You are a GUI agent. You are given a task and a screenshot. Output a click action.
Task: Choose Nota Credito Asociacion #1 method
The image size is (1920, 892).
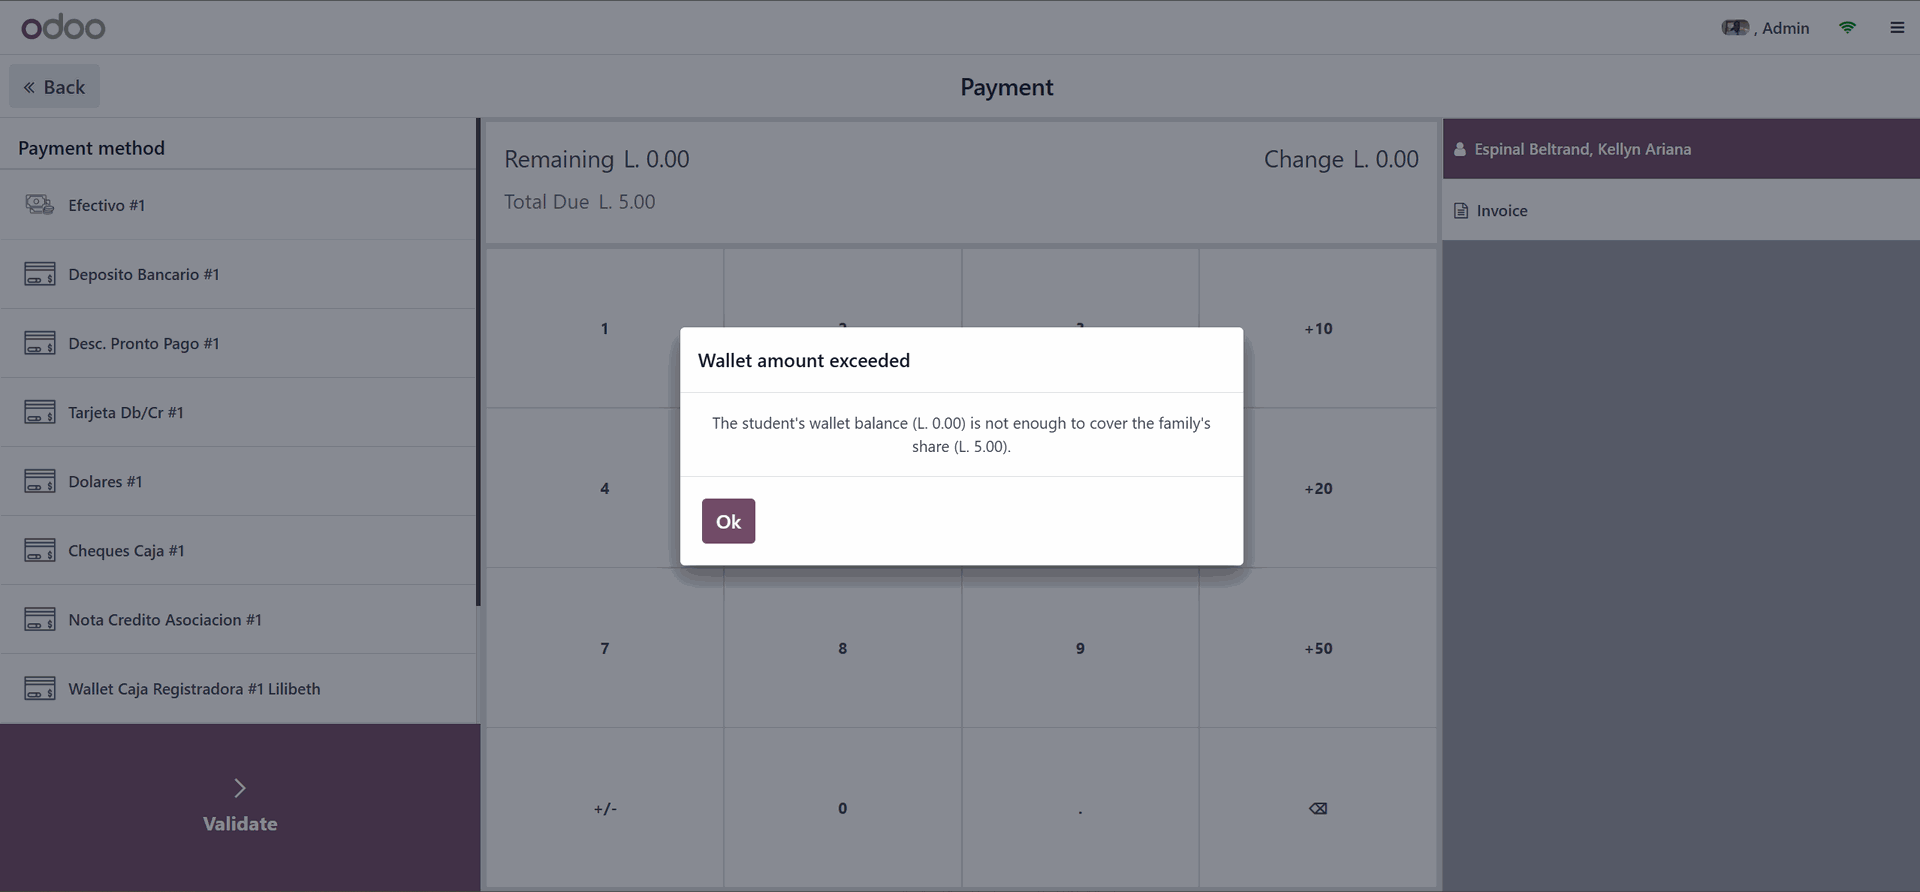(x=165, y=620)
